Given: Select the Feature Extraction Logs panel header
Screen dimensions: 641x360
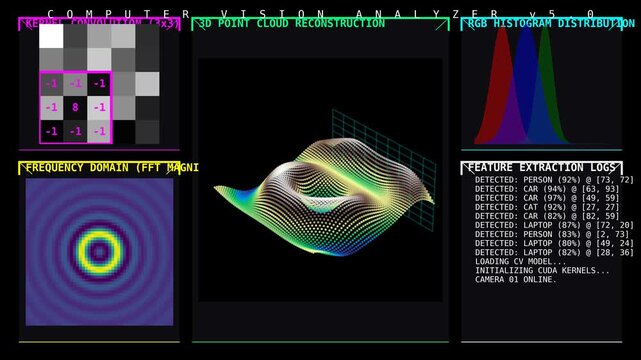Looking at the screenshot, I should click(x=542, y=168).
